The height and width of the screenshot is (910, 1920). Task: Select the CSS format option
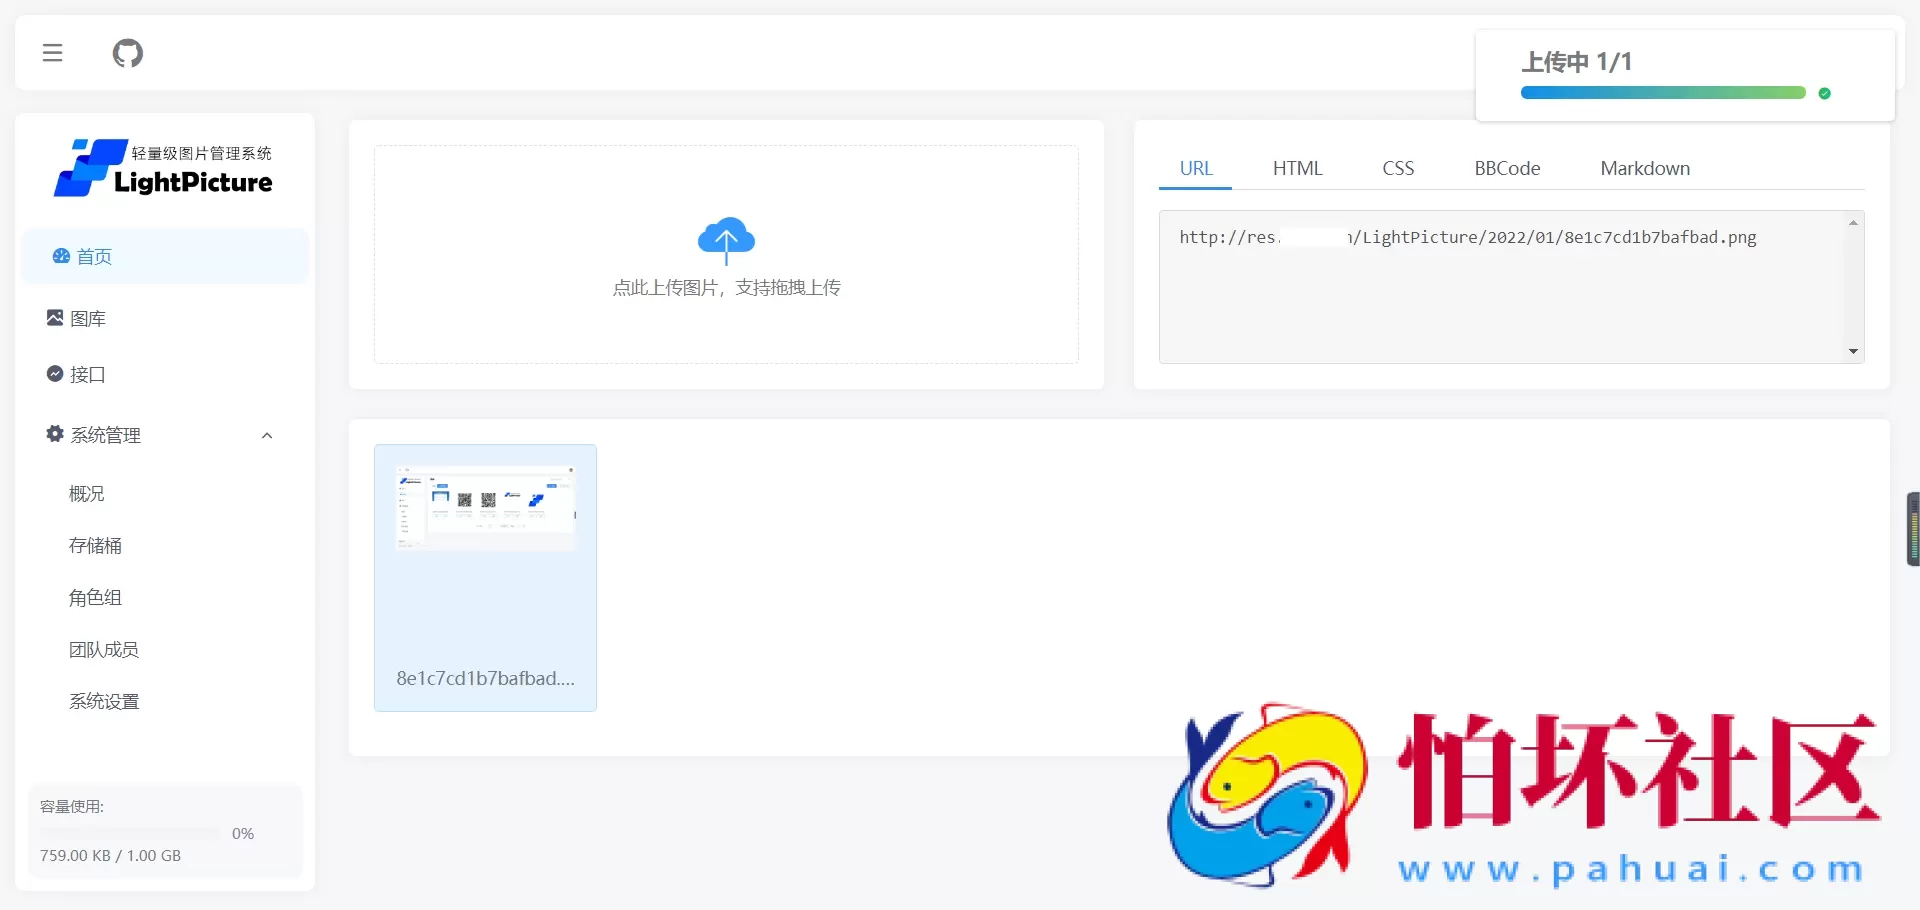(1398, 168)
